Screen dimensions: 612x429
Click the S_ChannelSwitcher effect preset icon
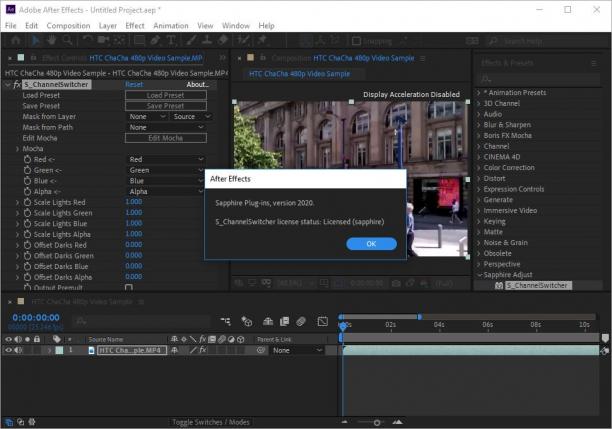pyautogui.click(x=499, y=286)
